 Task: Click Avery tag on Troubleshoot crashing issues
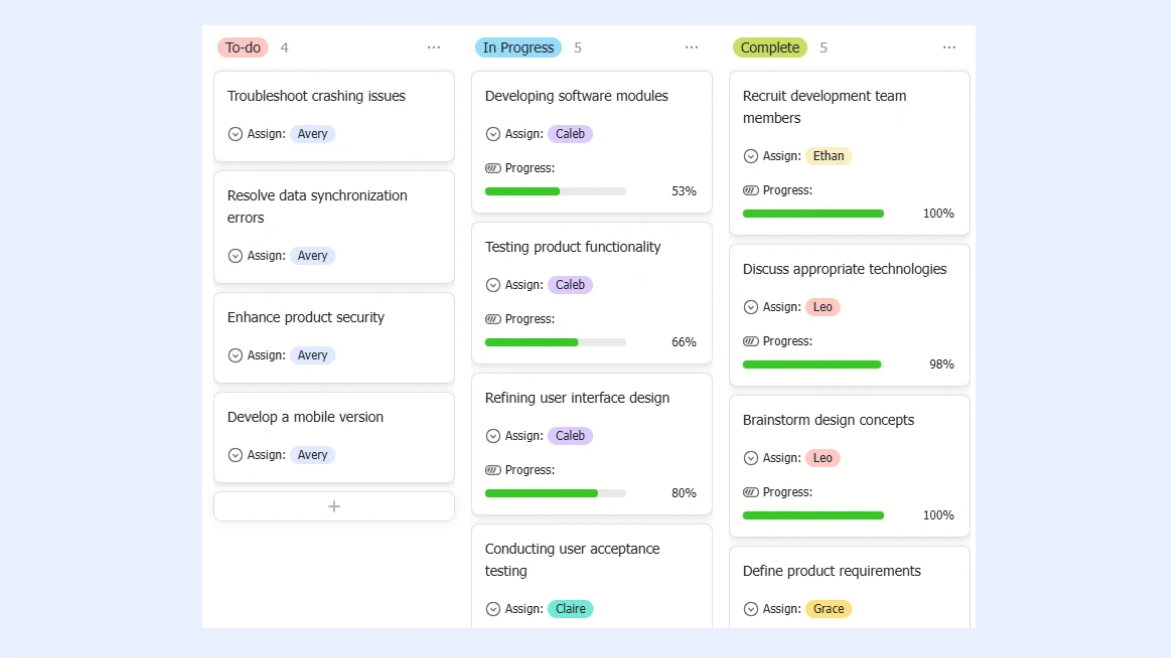312,134
